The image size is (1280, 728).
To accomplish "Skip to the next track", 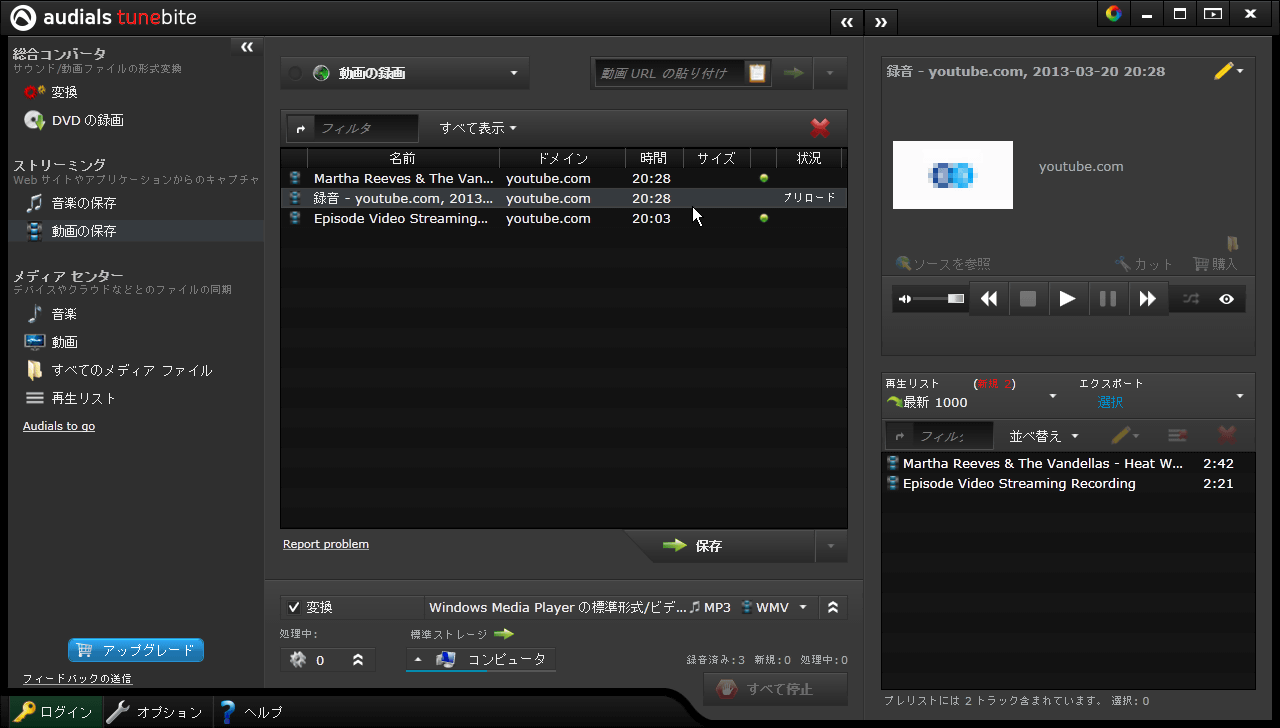I will pos(1148,299).
